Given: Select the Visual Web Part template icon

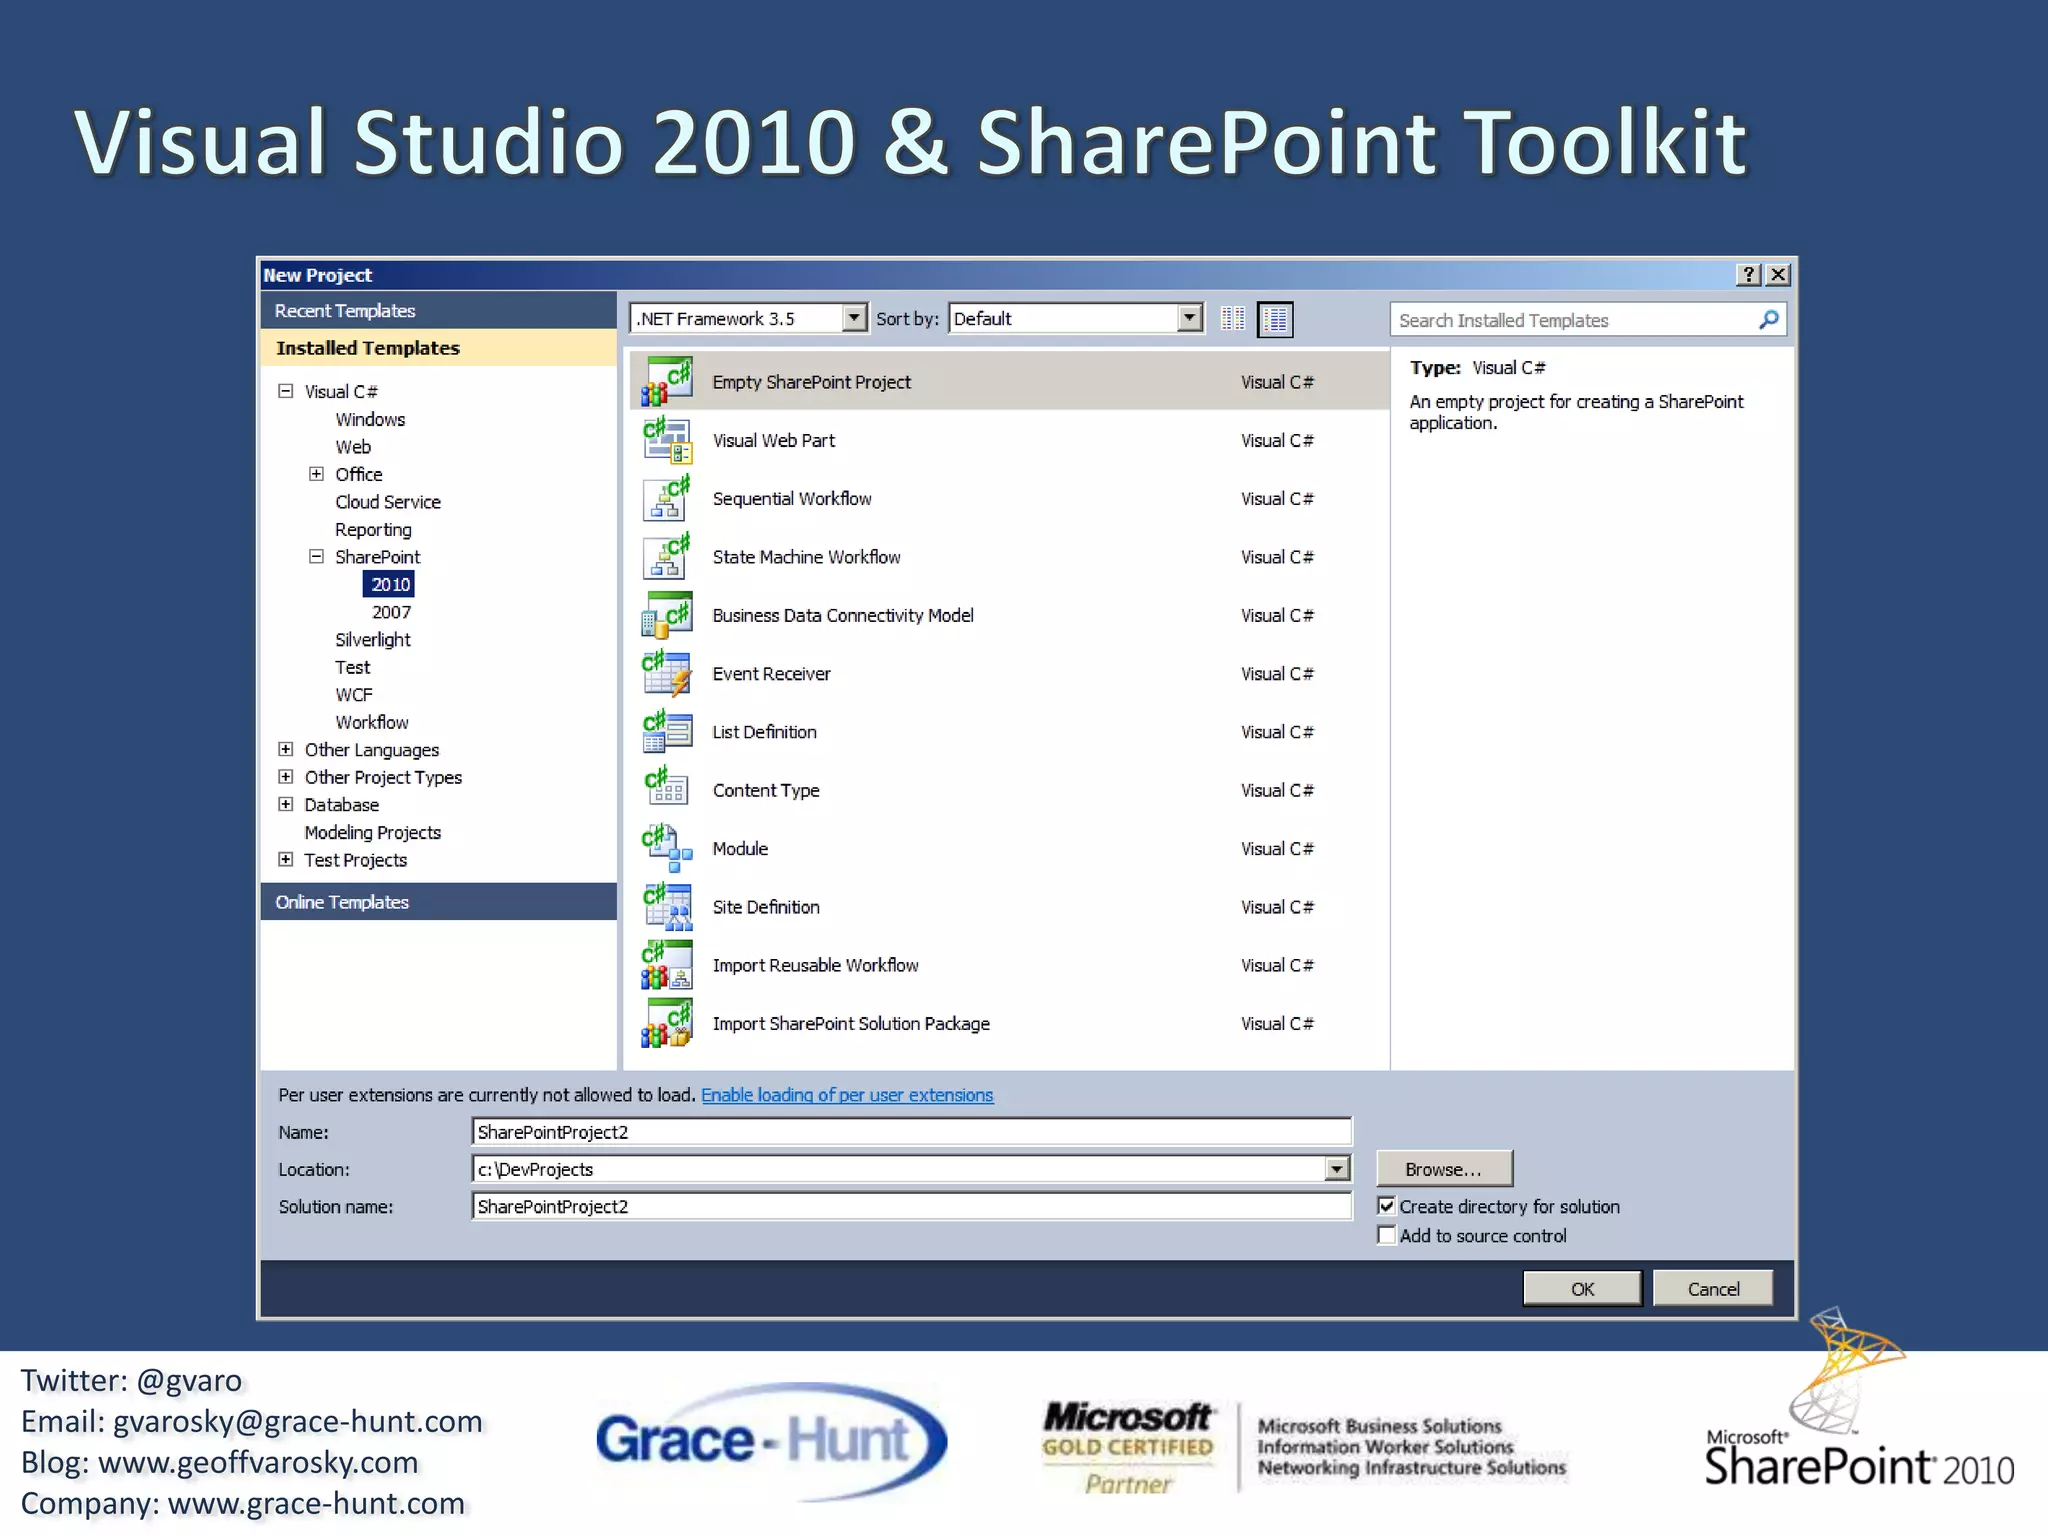Looking at the screenshot, I should pyautogui.click(x=667, y=441).
